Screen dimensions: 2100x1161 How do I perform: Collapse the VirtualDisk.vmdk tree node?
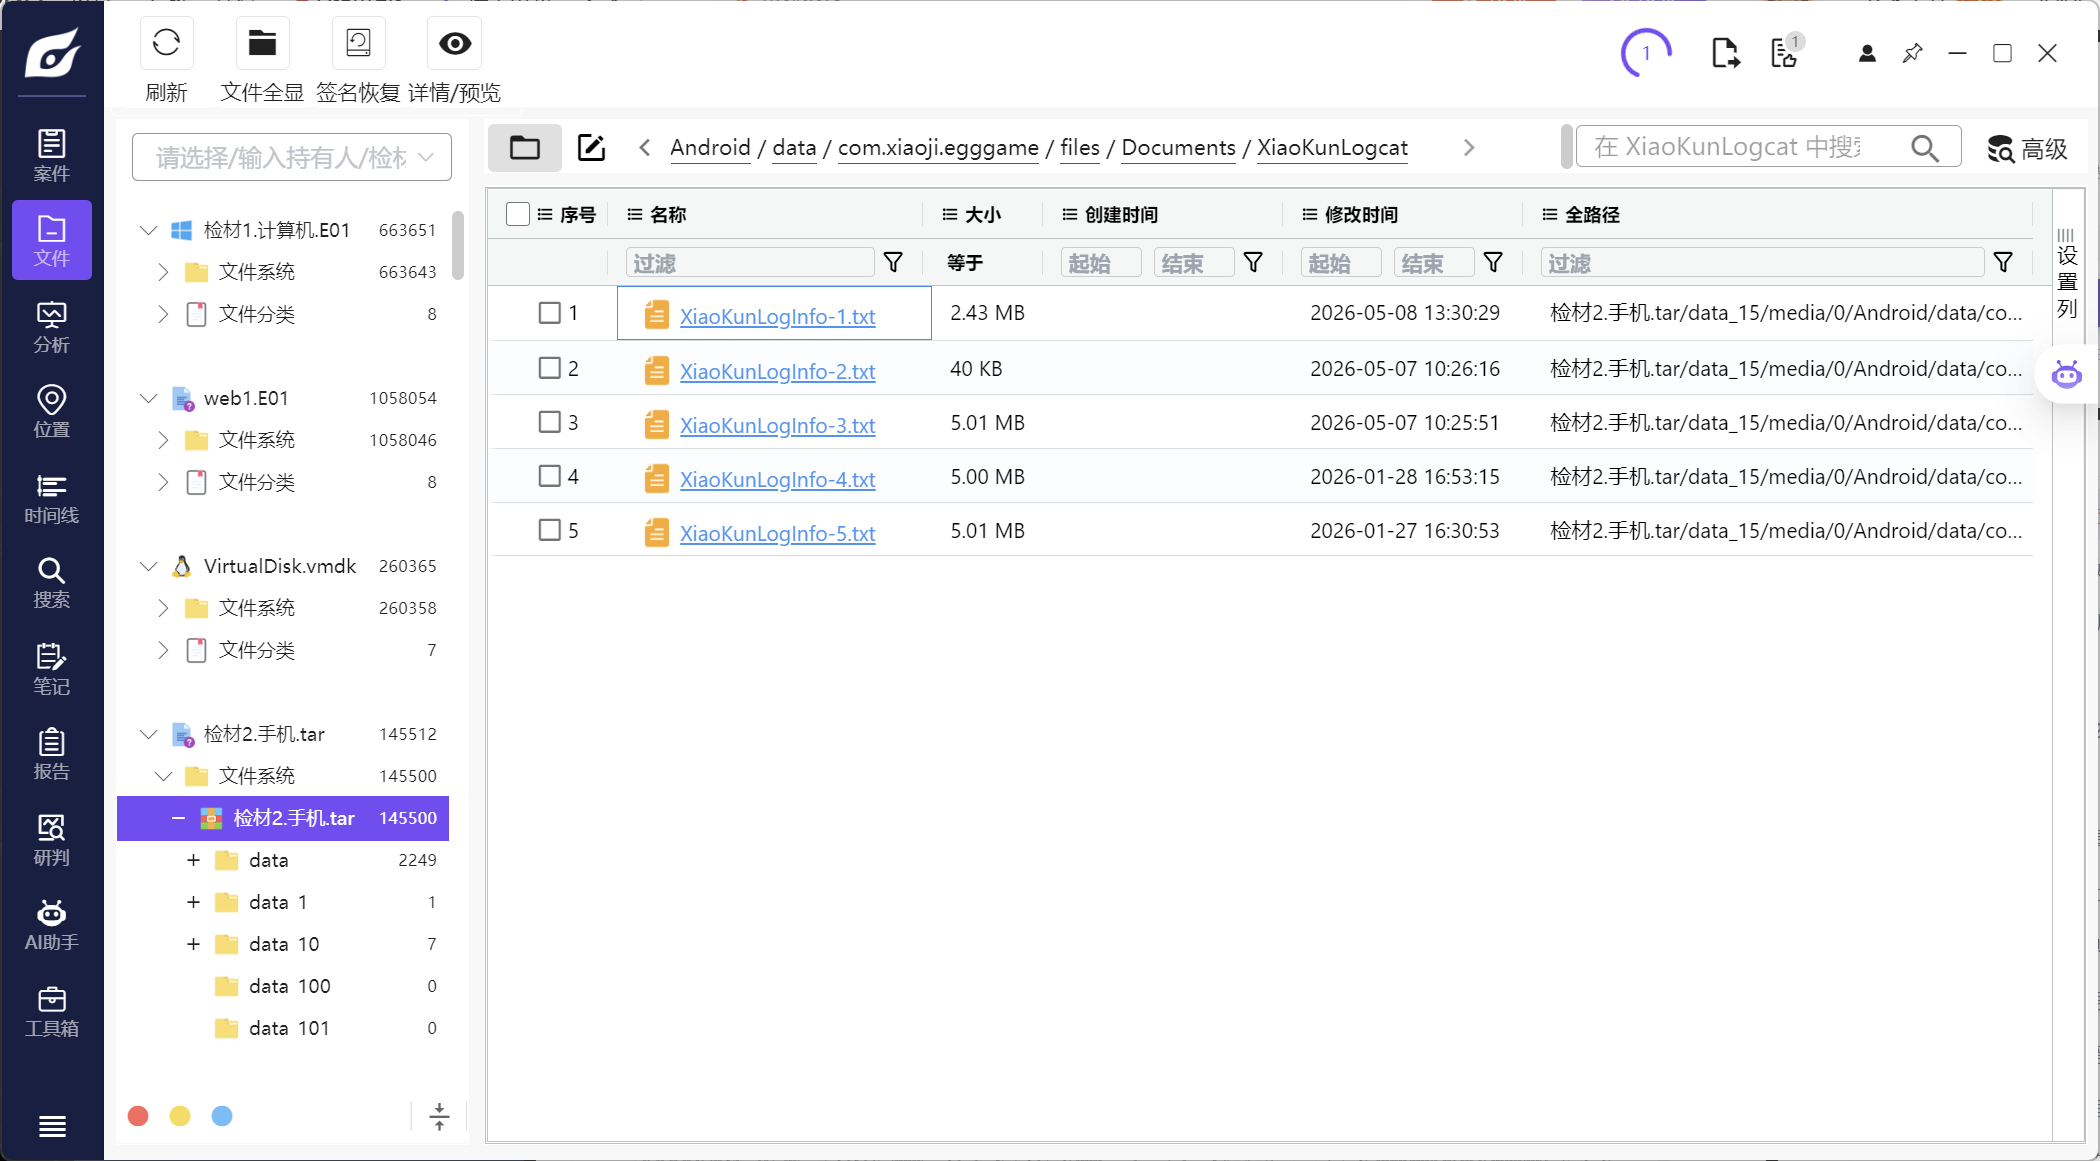(x=148, y=566)
